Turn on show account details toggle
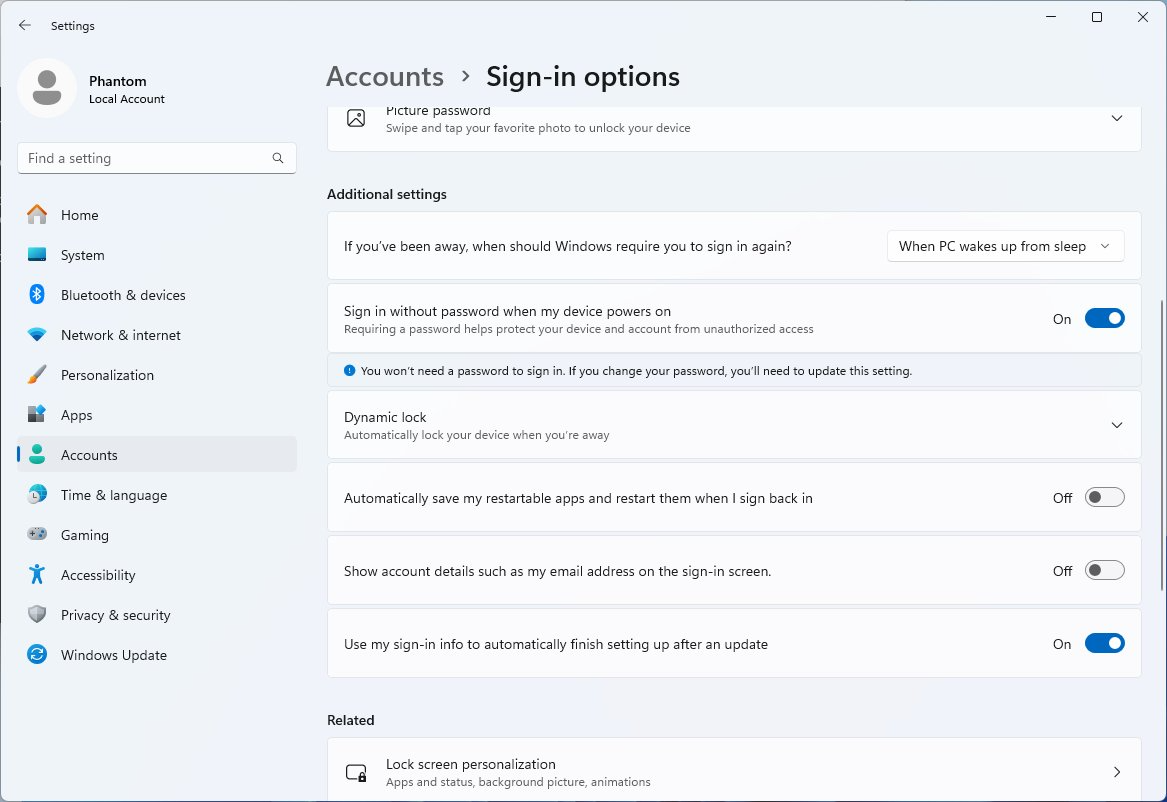This screenshot has width=1167, height=802. click(x=1104, y=571)
